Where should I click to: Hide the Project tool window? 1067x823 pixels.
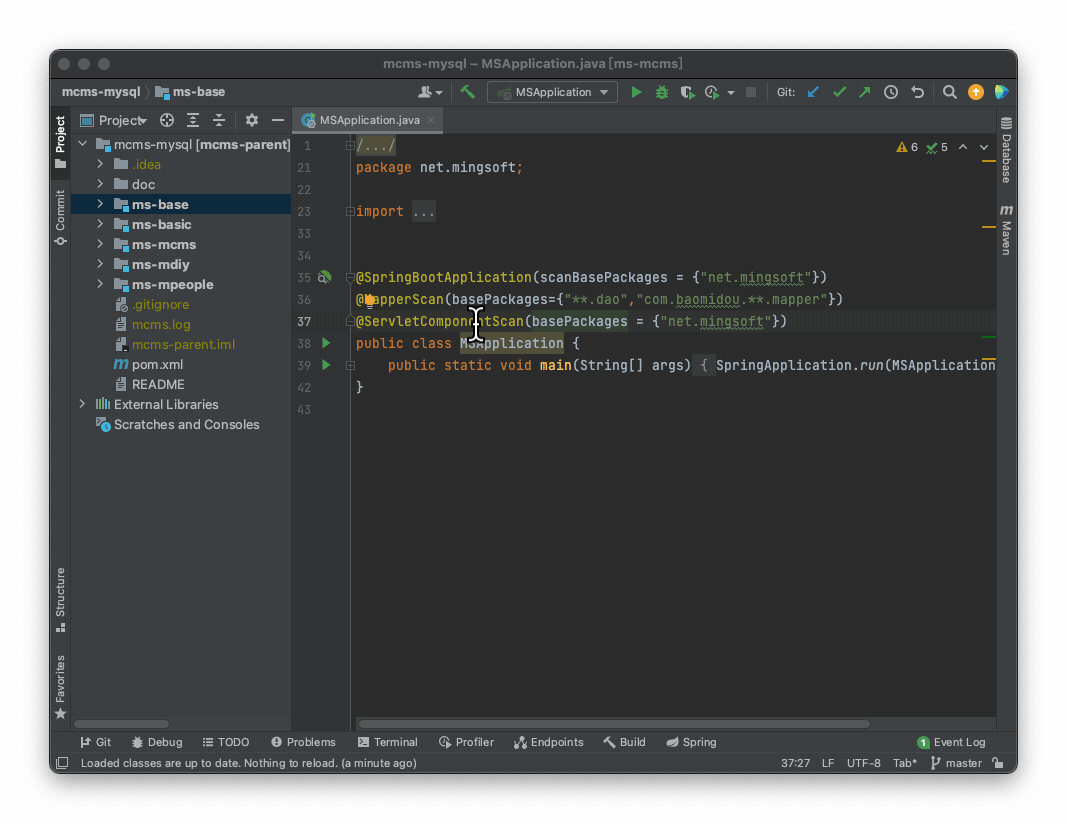pos(278,120)
